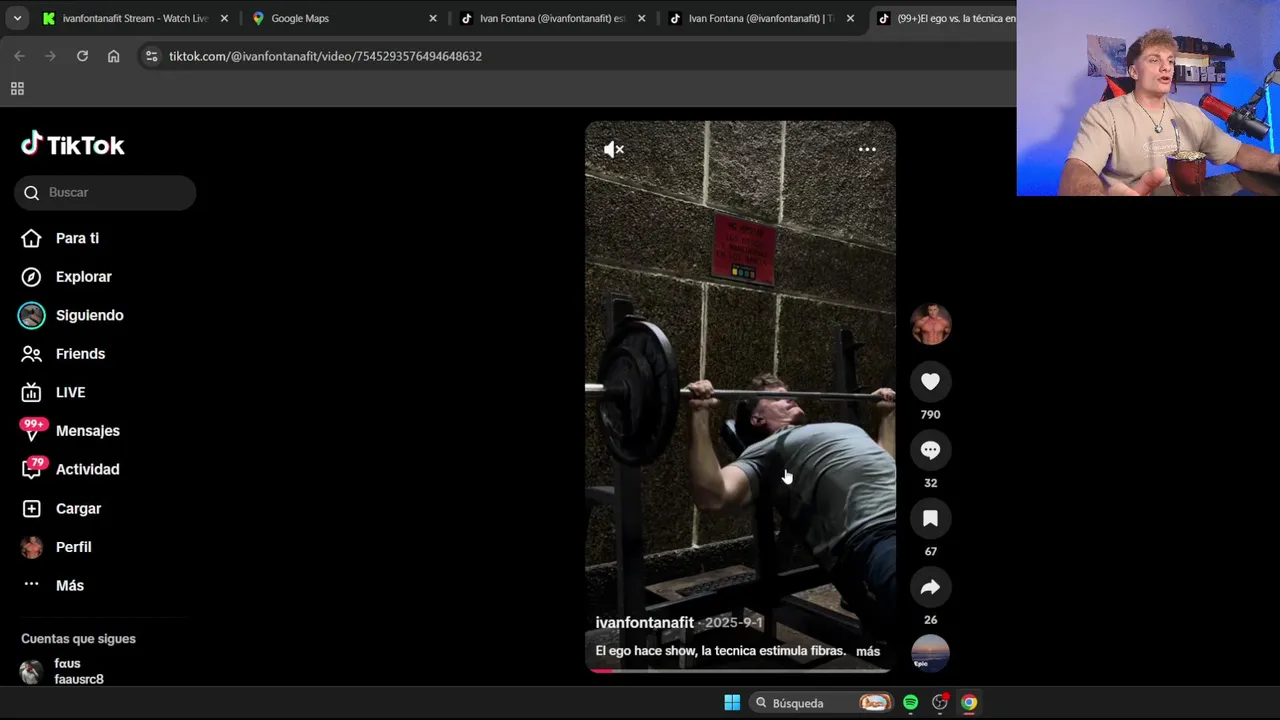Save the video with the bookmark icon
Image resolution: width=1280 pixels, height=720 pixels.
tap(930, 518)
